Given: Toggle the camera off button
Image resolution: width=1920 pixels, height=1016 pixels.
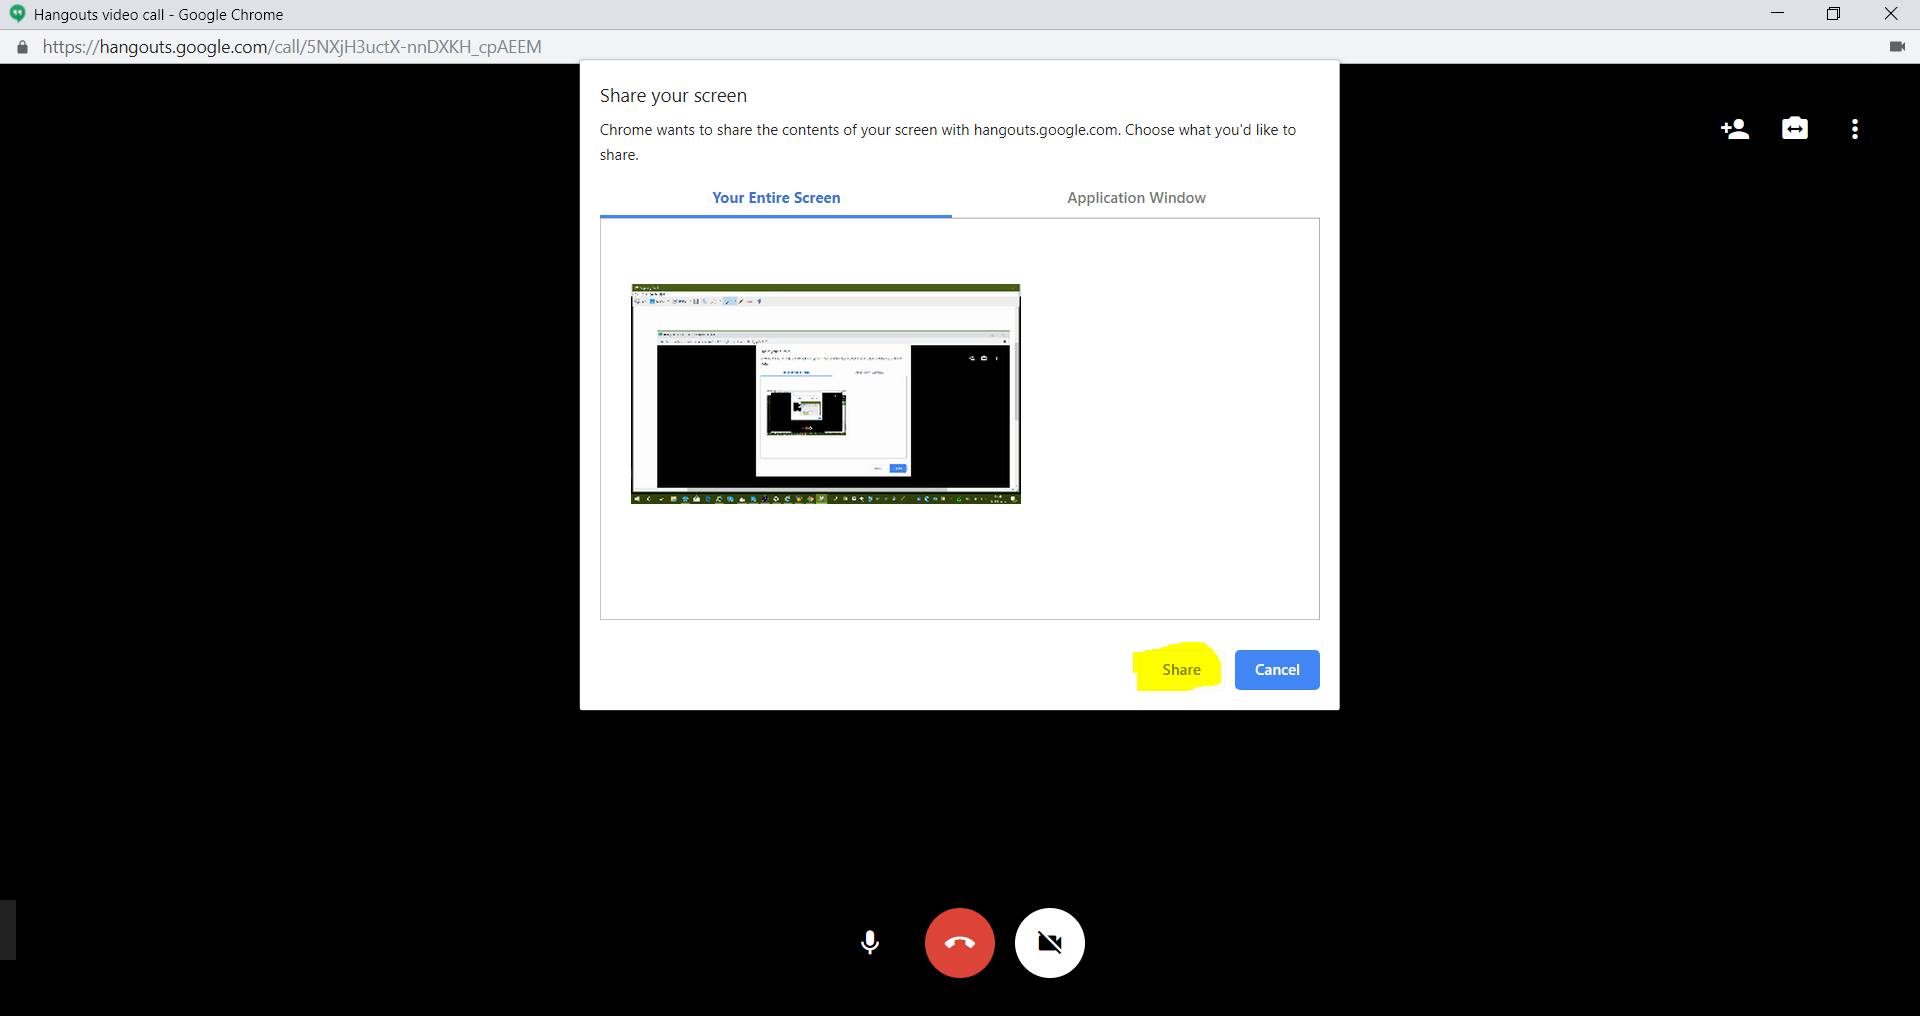Looking at the screenshot, I should (1050, 942).
